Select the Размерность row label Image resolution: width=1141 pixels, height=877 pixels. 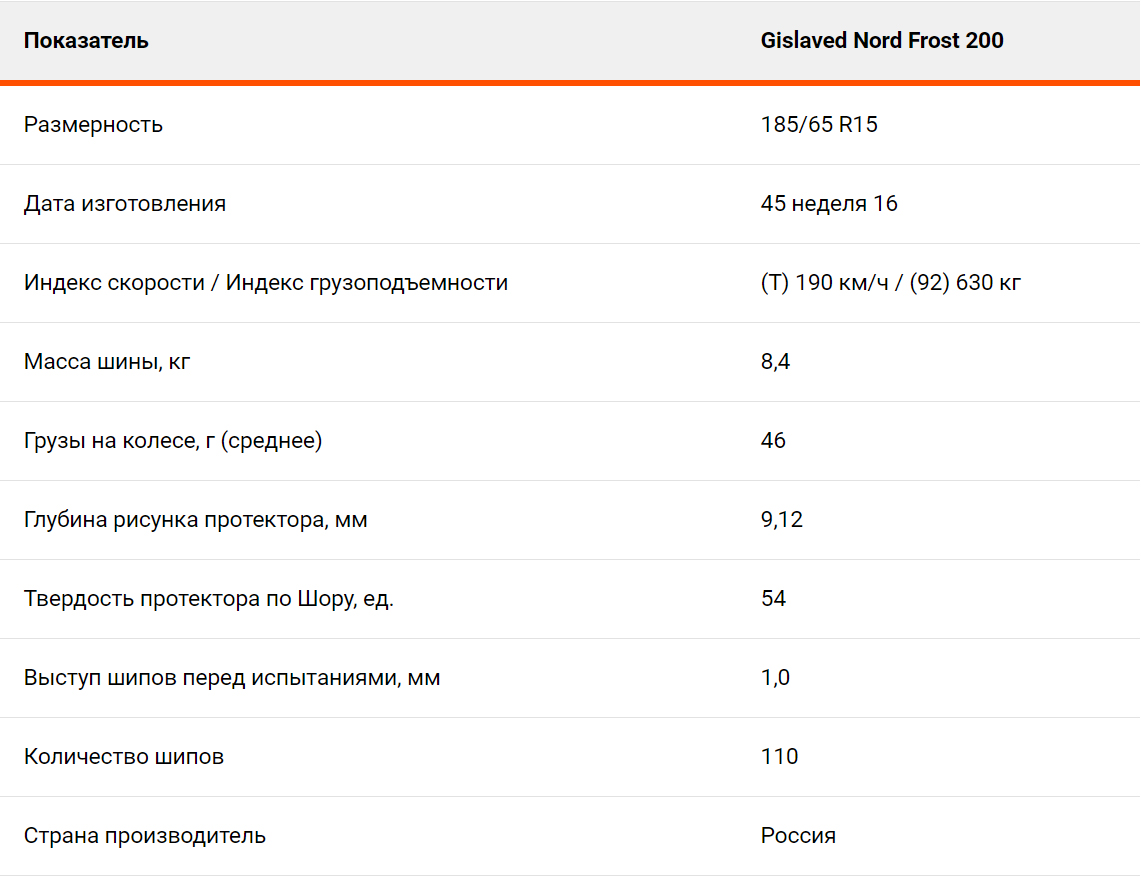pos(93,124)
